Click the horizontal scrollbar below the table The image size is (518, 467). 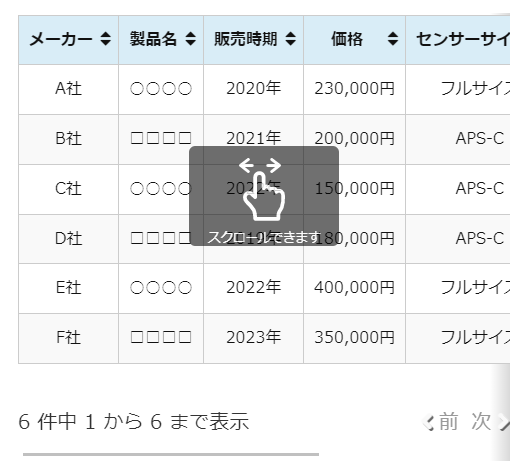(171, 454)
